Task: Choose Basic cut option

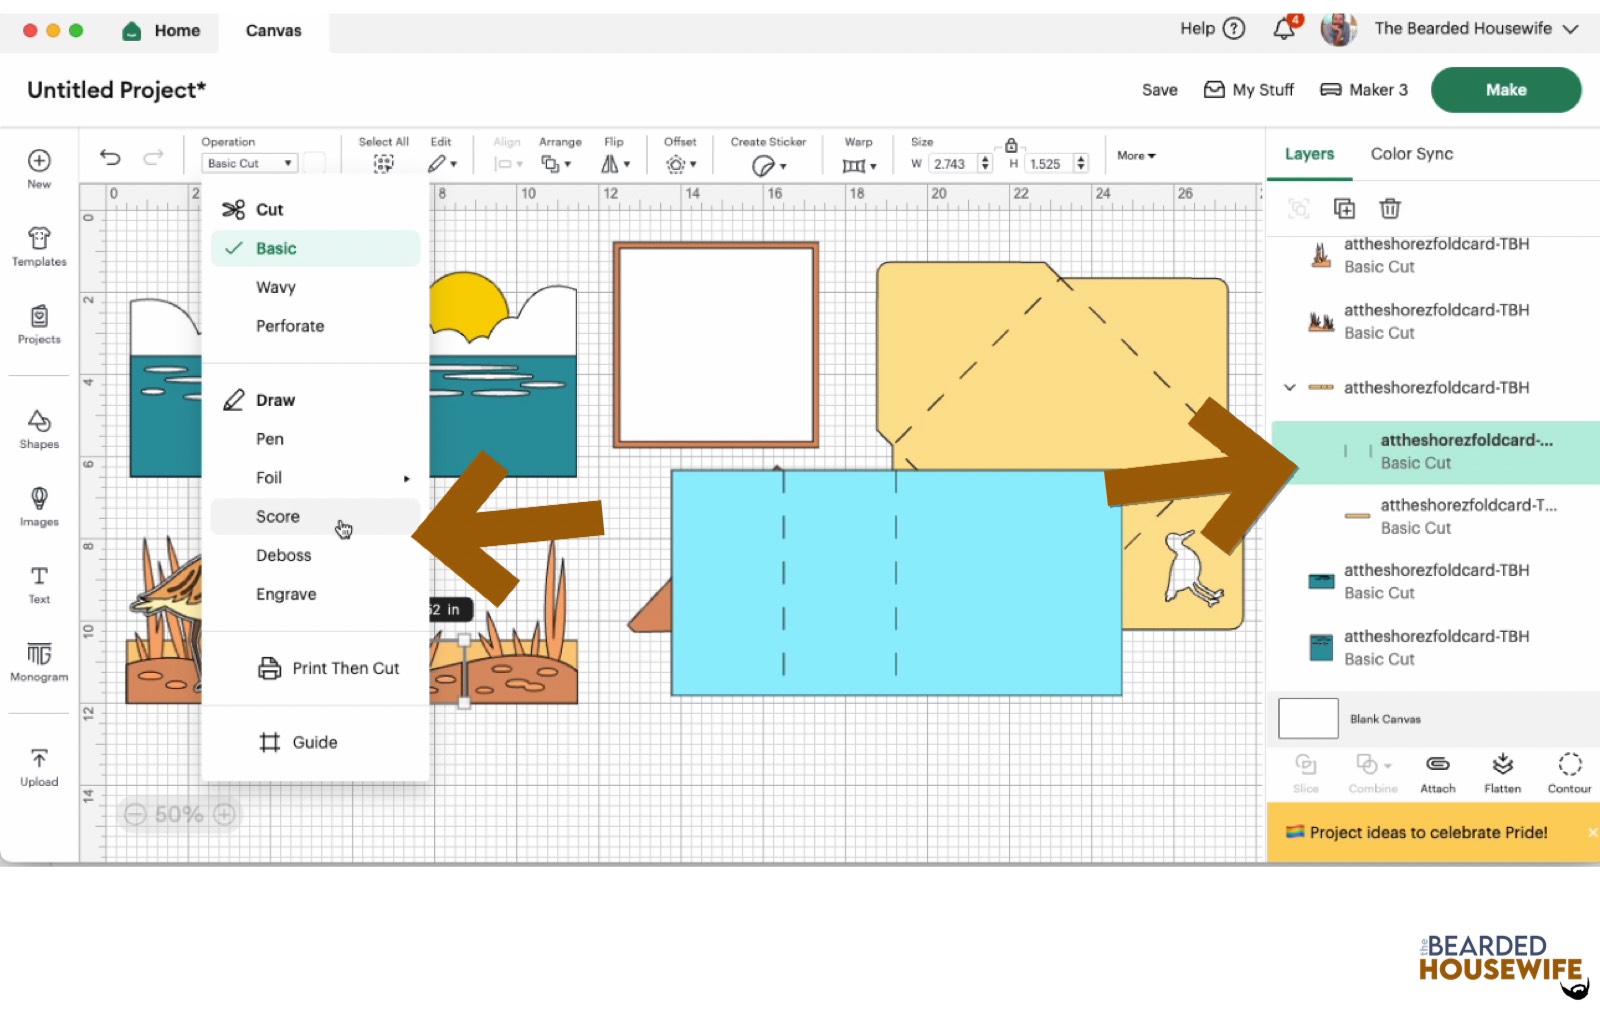Action: 315,248
